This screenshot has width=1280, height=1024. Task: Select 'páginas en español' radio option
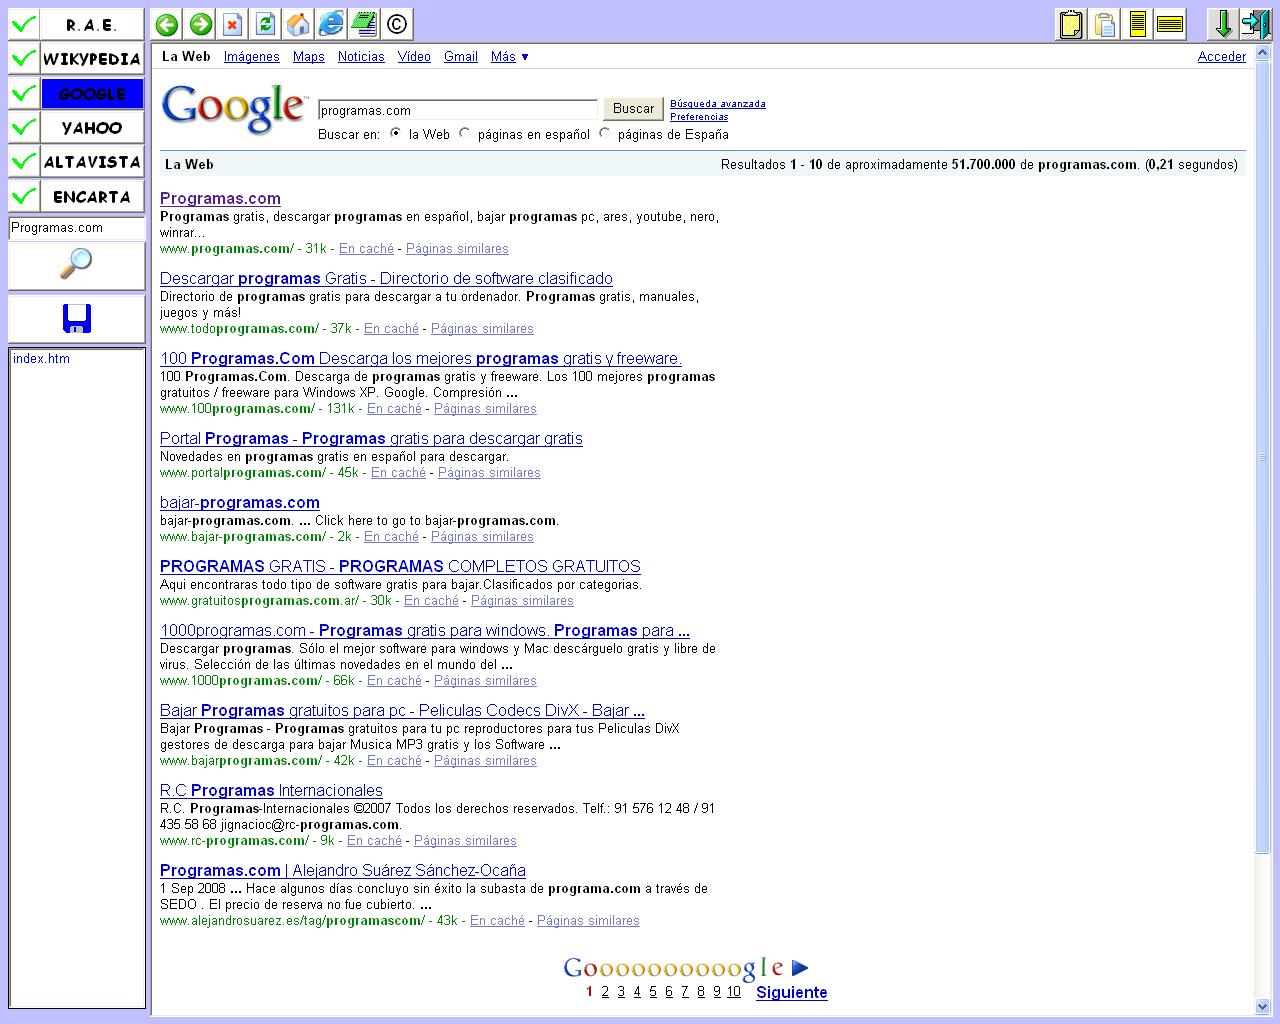[465, 133]
